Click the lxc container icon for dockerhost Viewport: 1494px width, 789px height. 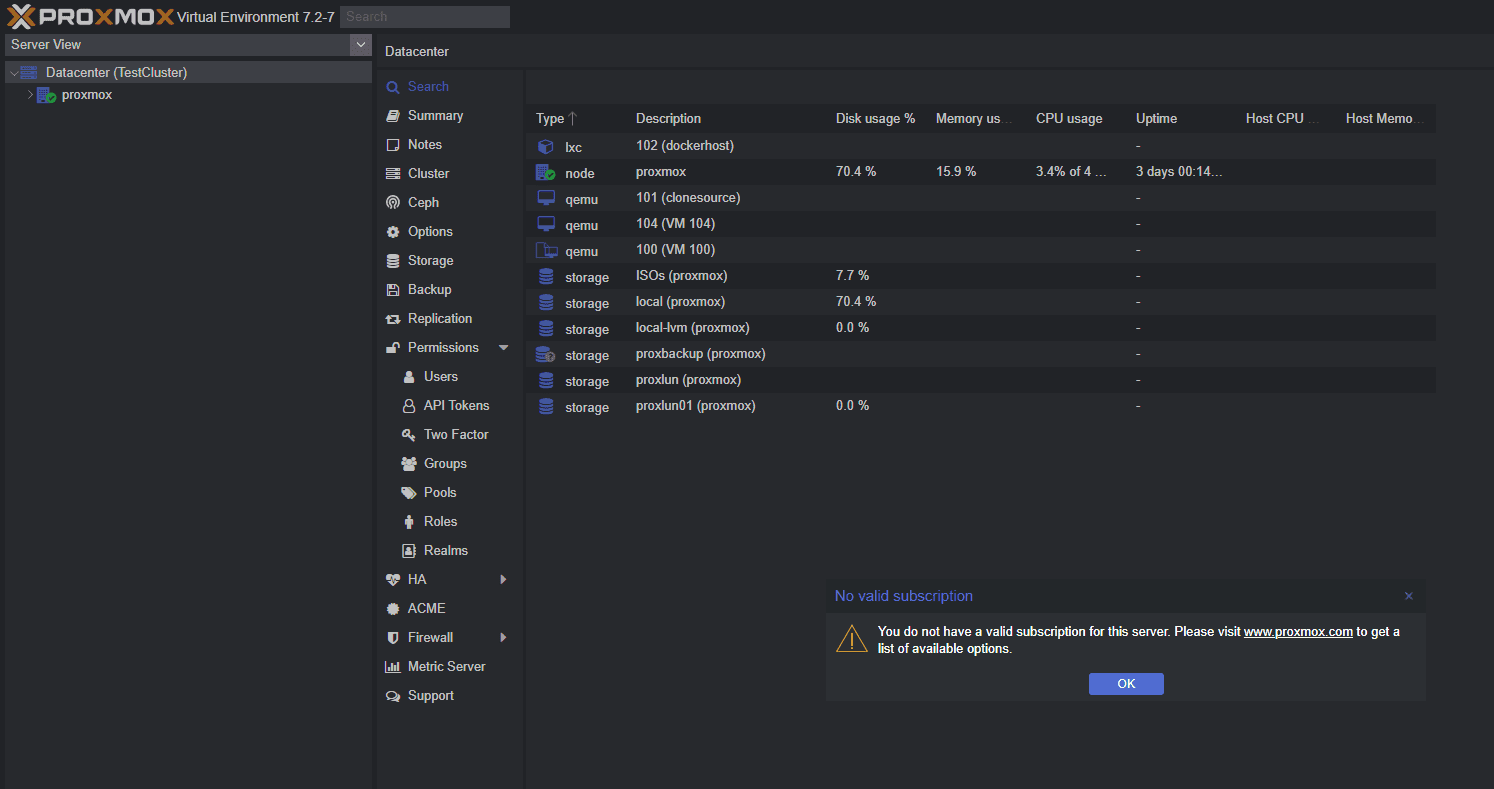click(x=546, y=147)
